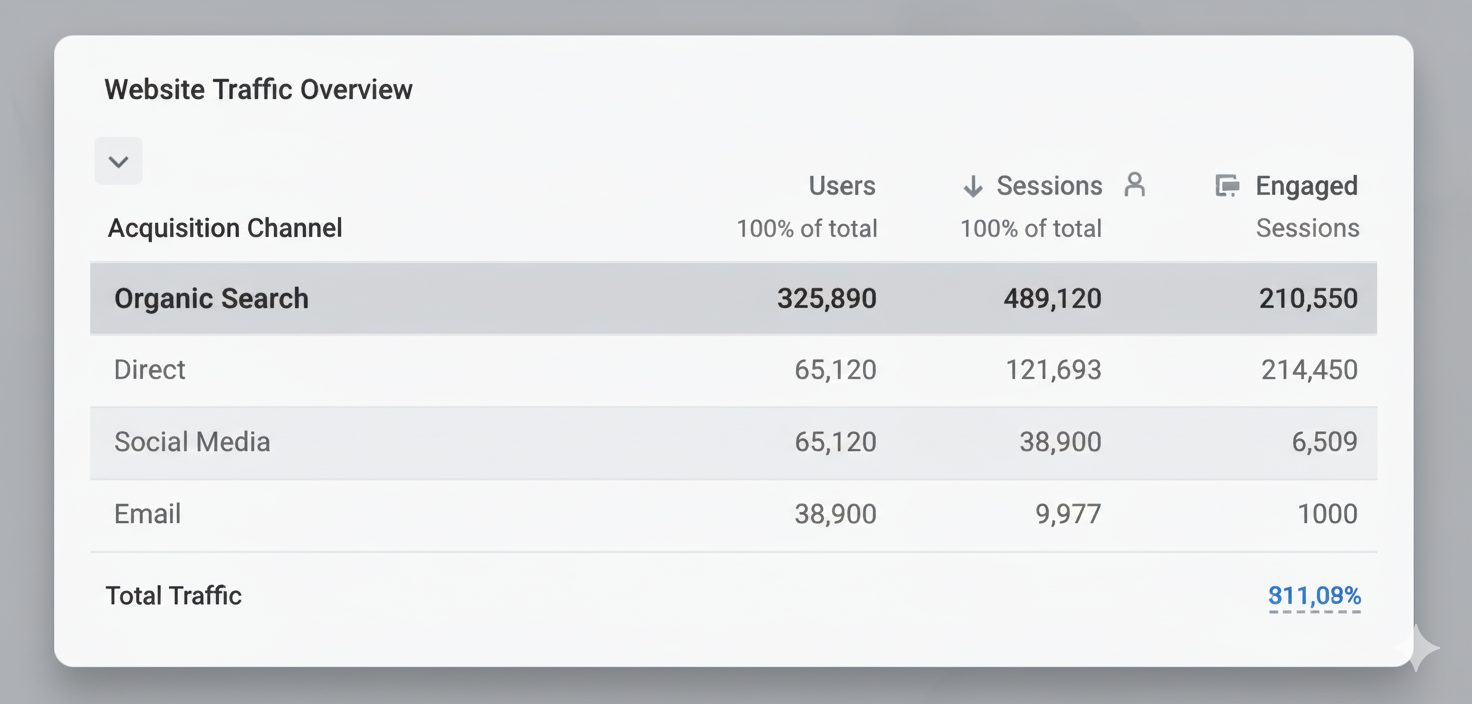Image resolution: width=1472 pixels, height=704 pixels.
Task: Click the person icon next to Sessions
Action: tap(1134, 184)
